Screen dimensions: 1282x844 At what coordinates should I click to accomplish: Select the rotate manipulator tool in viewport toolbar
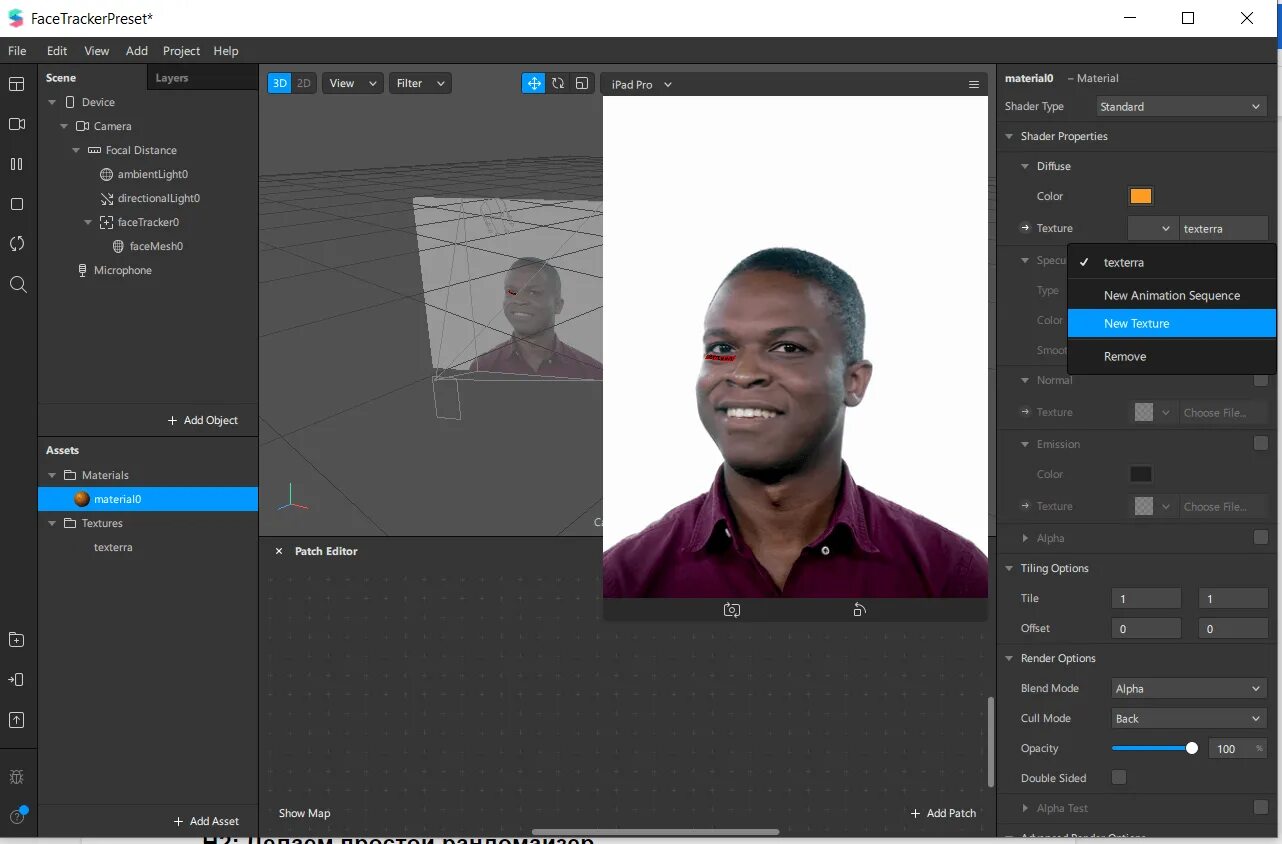(558, 84)
